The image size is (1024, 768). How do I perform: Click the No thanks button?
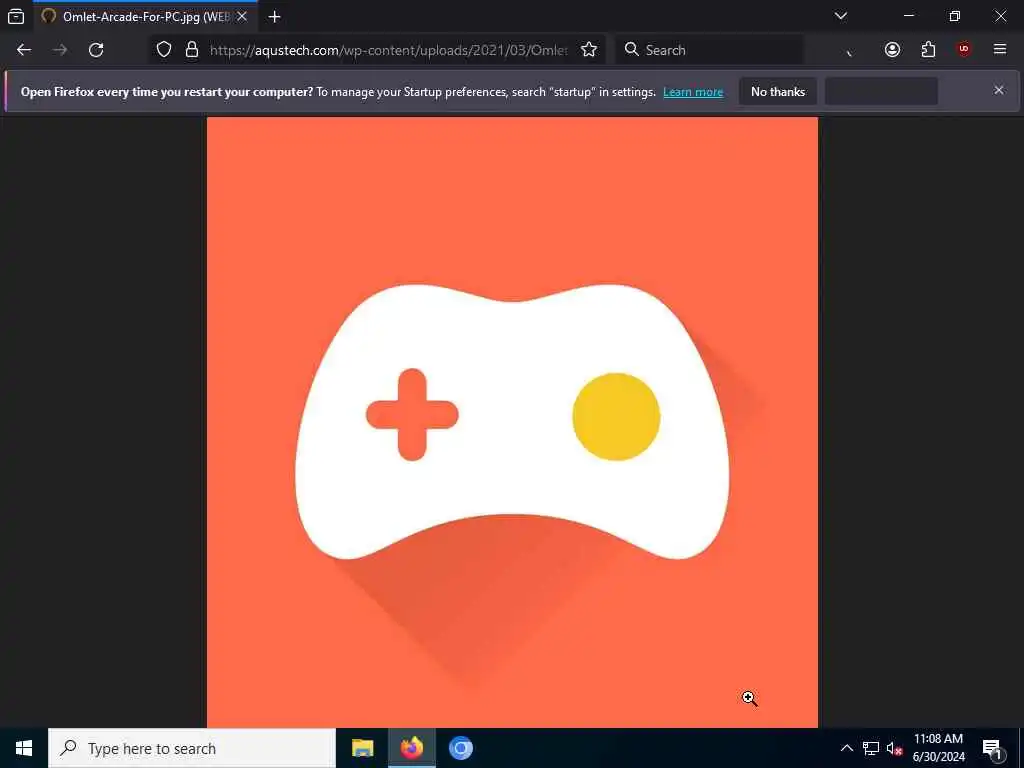pos(778,91)
